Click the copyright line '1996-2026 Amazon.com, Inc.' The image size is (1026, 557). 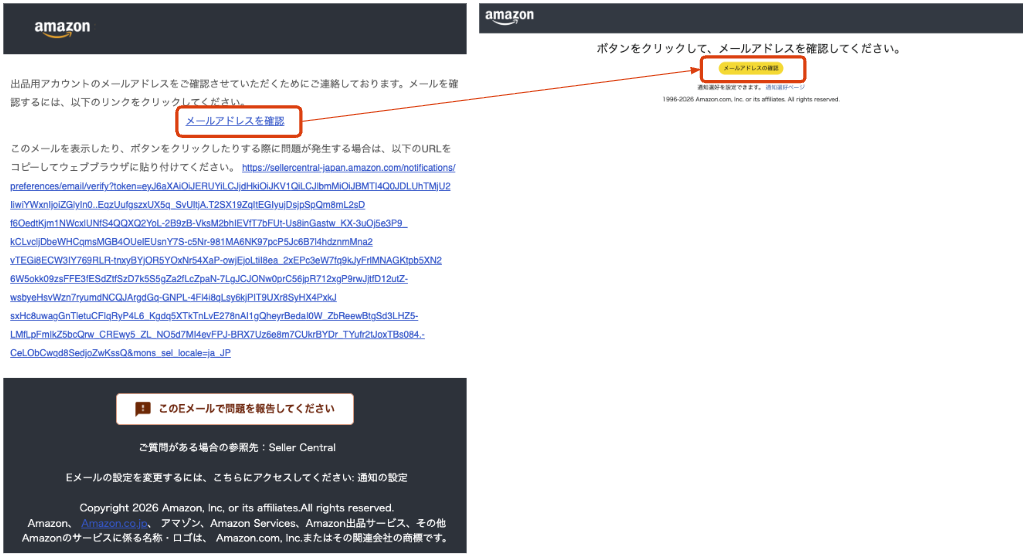751,99
